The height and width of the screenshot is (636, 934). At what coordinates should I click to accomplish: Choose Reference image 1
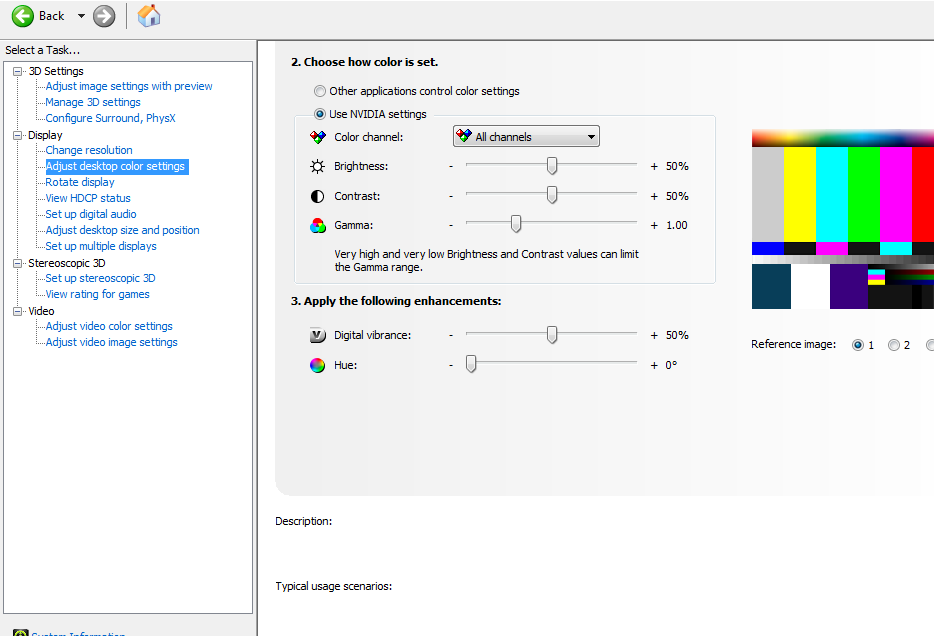click(858, 345)
